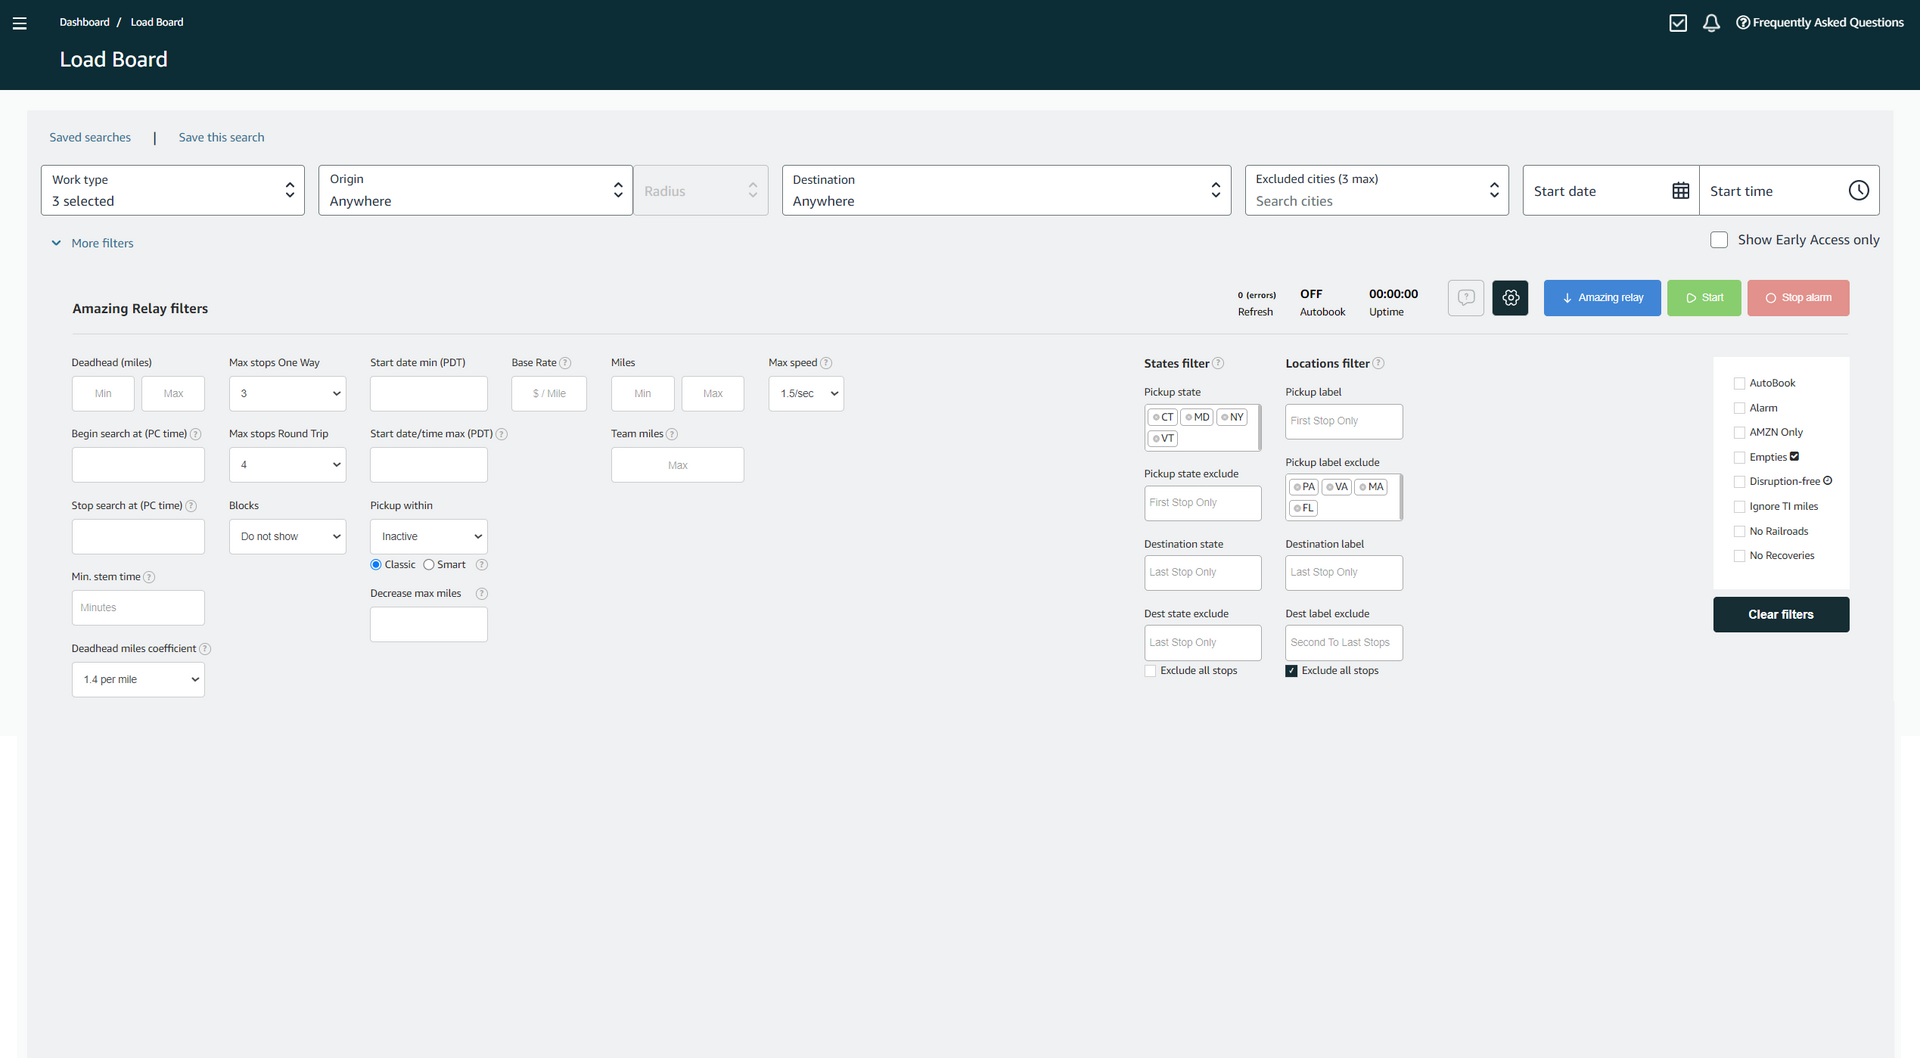Select the Smart radio option
Image resolution: width=1920 pixels, height=1058 pixels.
point(429,565)
